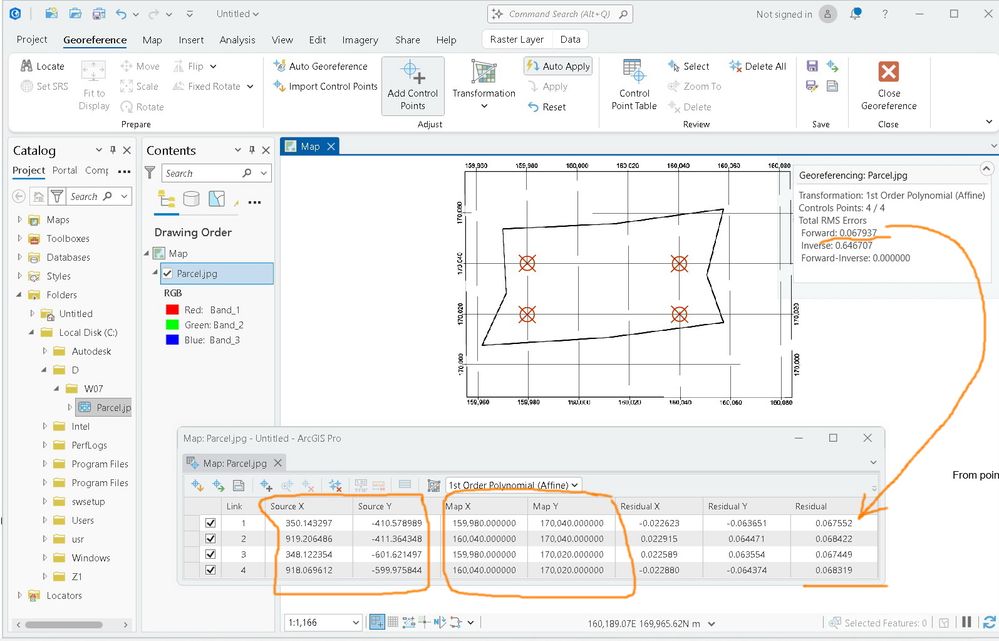The image size is (999, 641).
Task: Expand Toolboxes node in Catalog
Action: click(x=19, y=238)
